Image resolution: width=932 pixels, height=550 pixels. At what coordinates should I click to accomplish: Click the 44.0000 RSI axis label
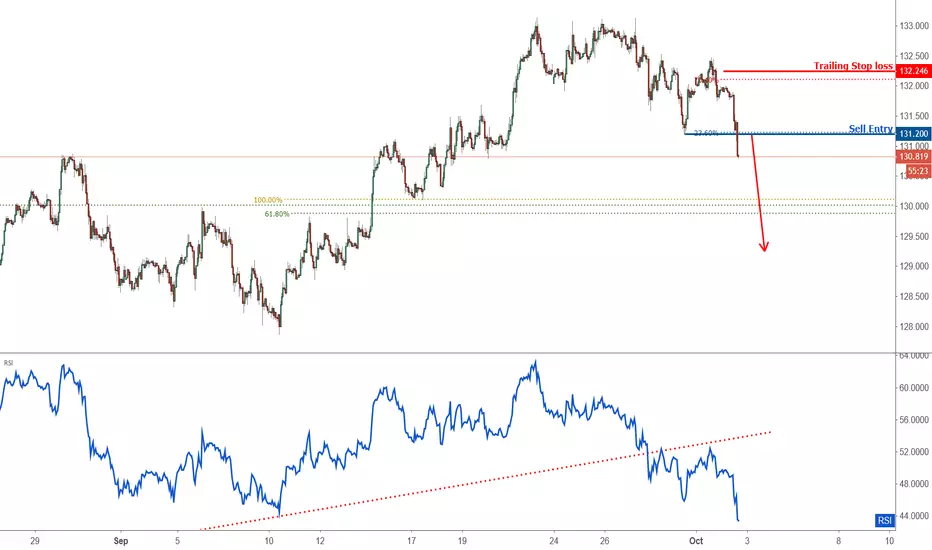tap(914, 516)
